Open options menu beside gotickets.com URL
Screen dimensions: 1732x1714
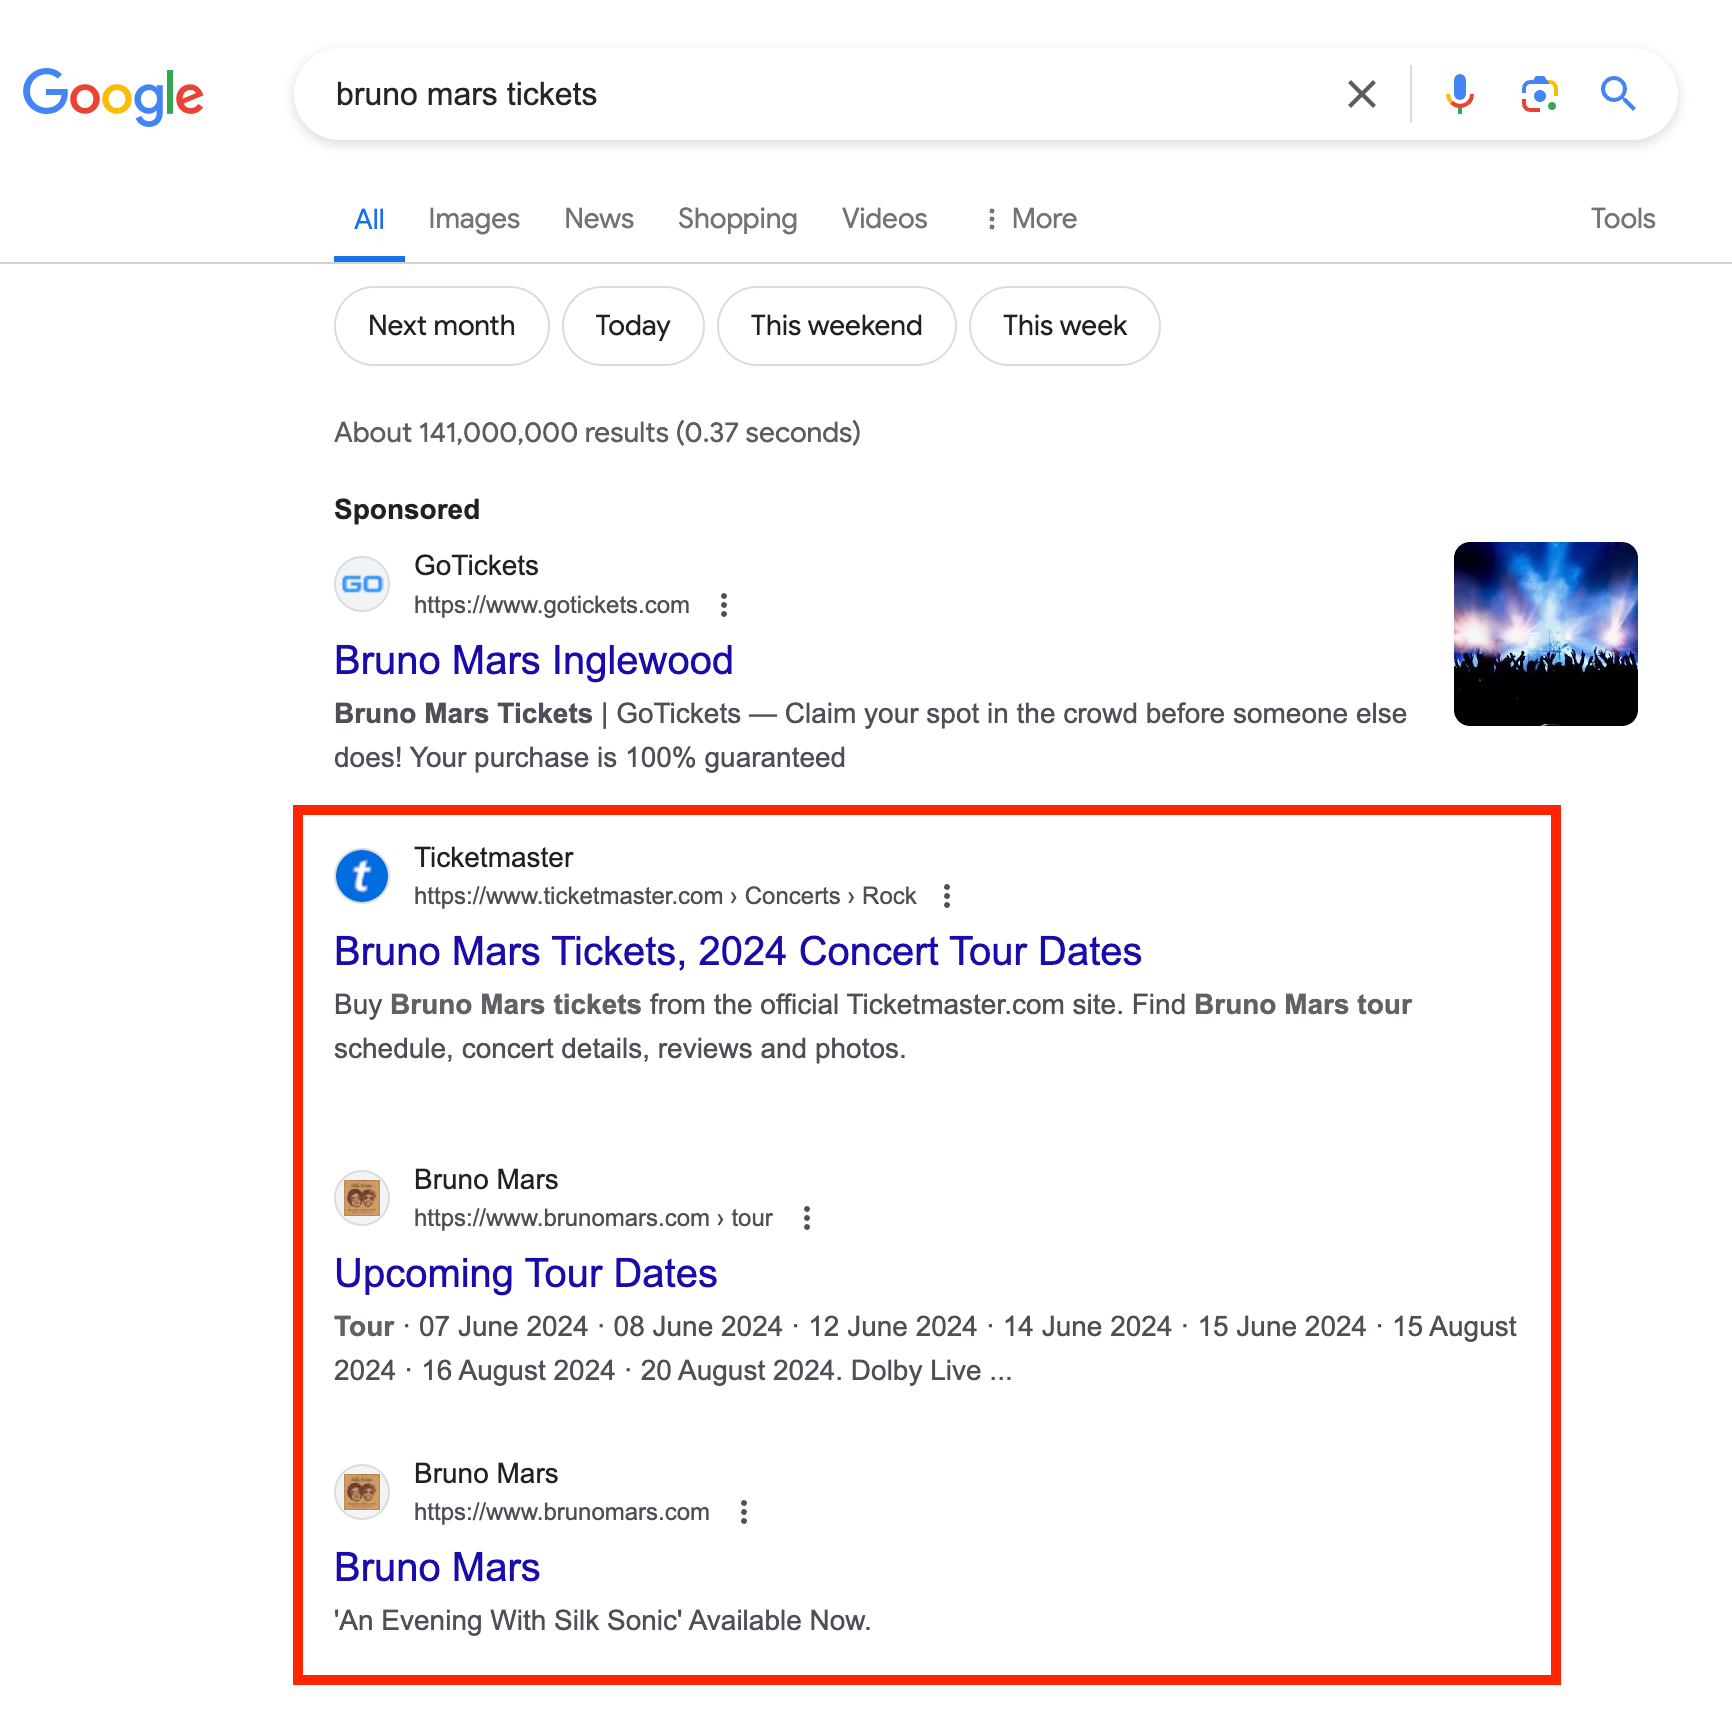(x=724, y=605)
